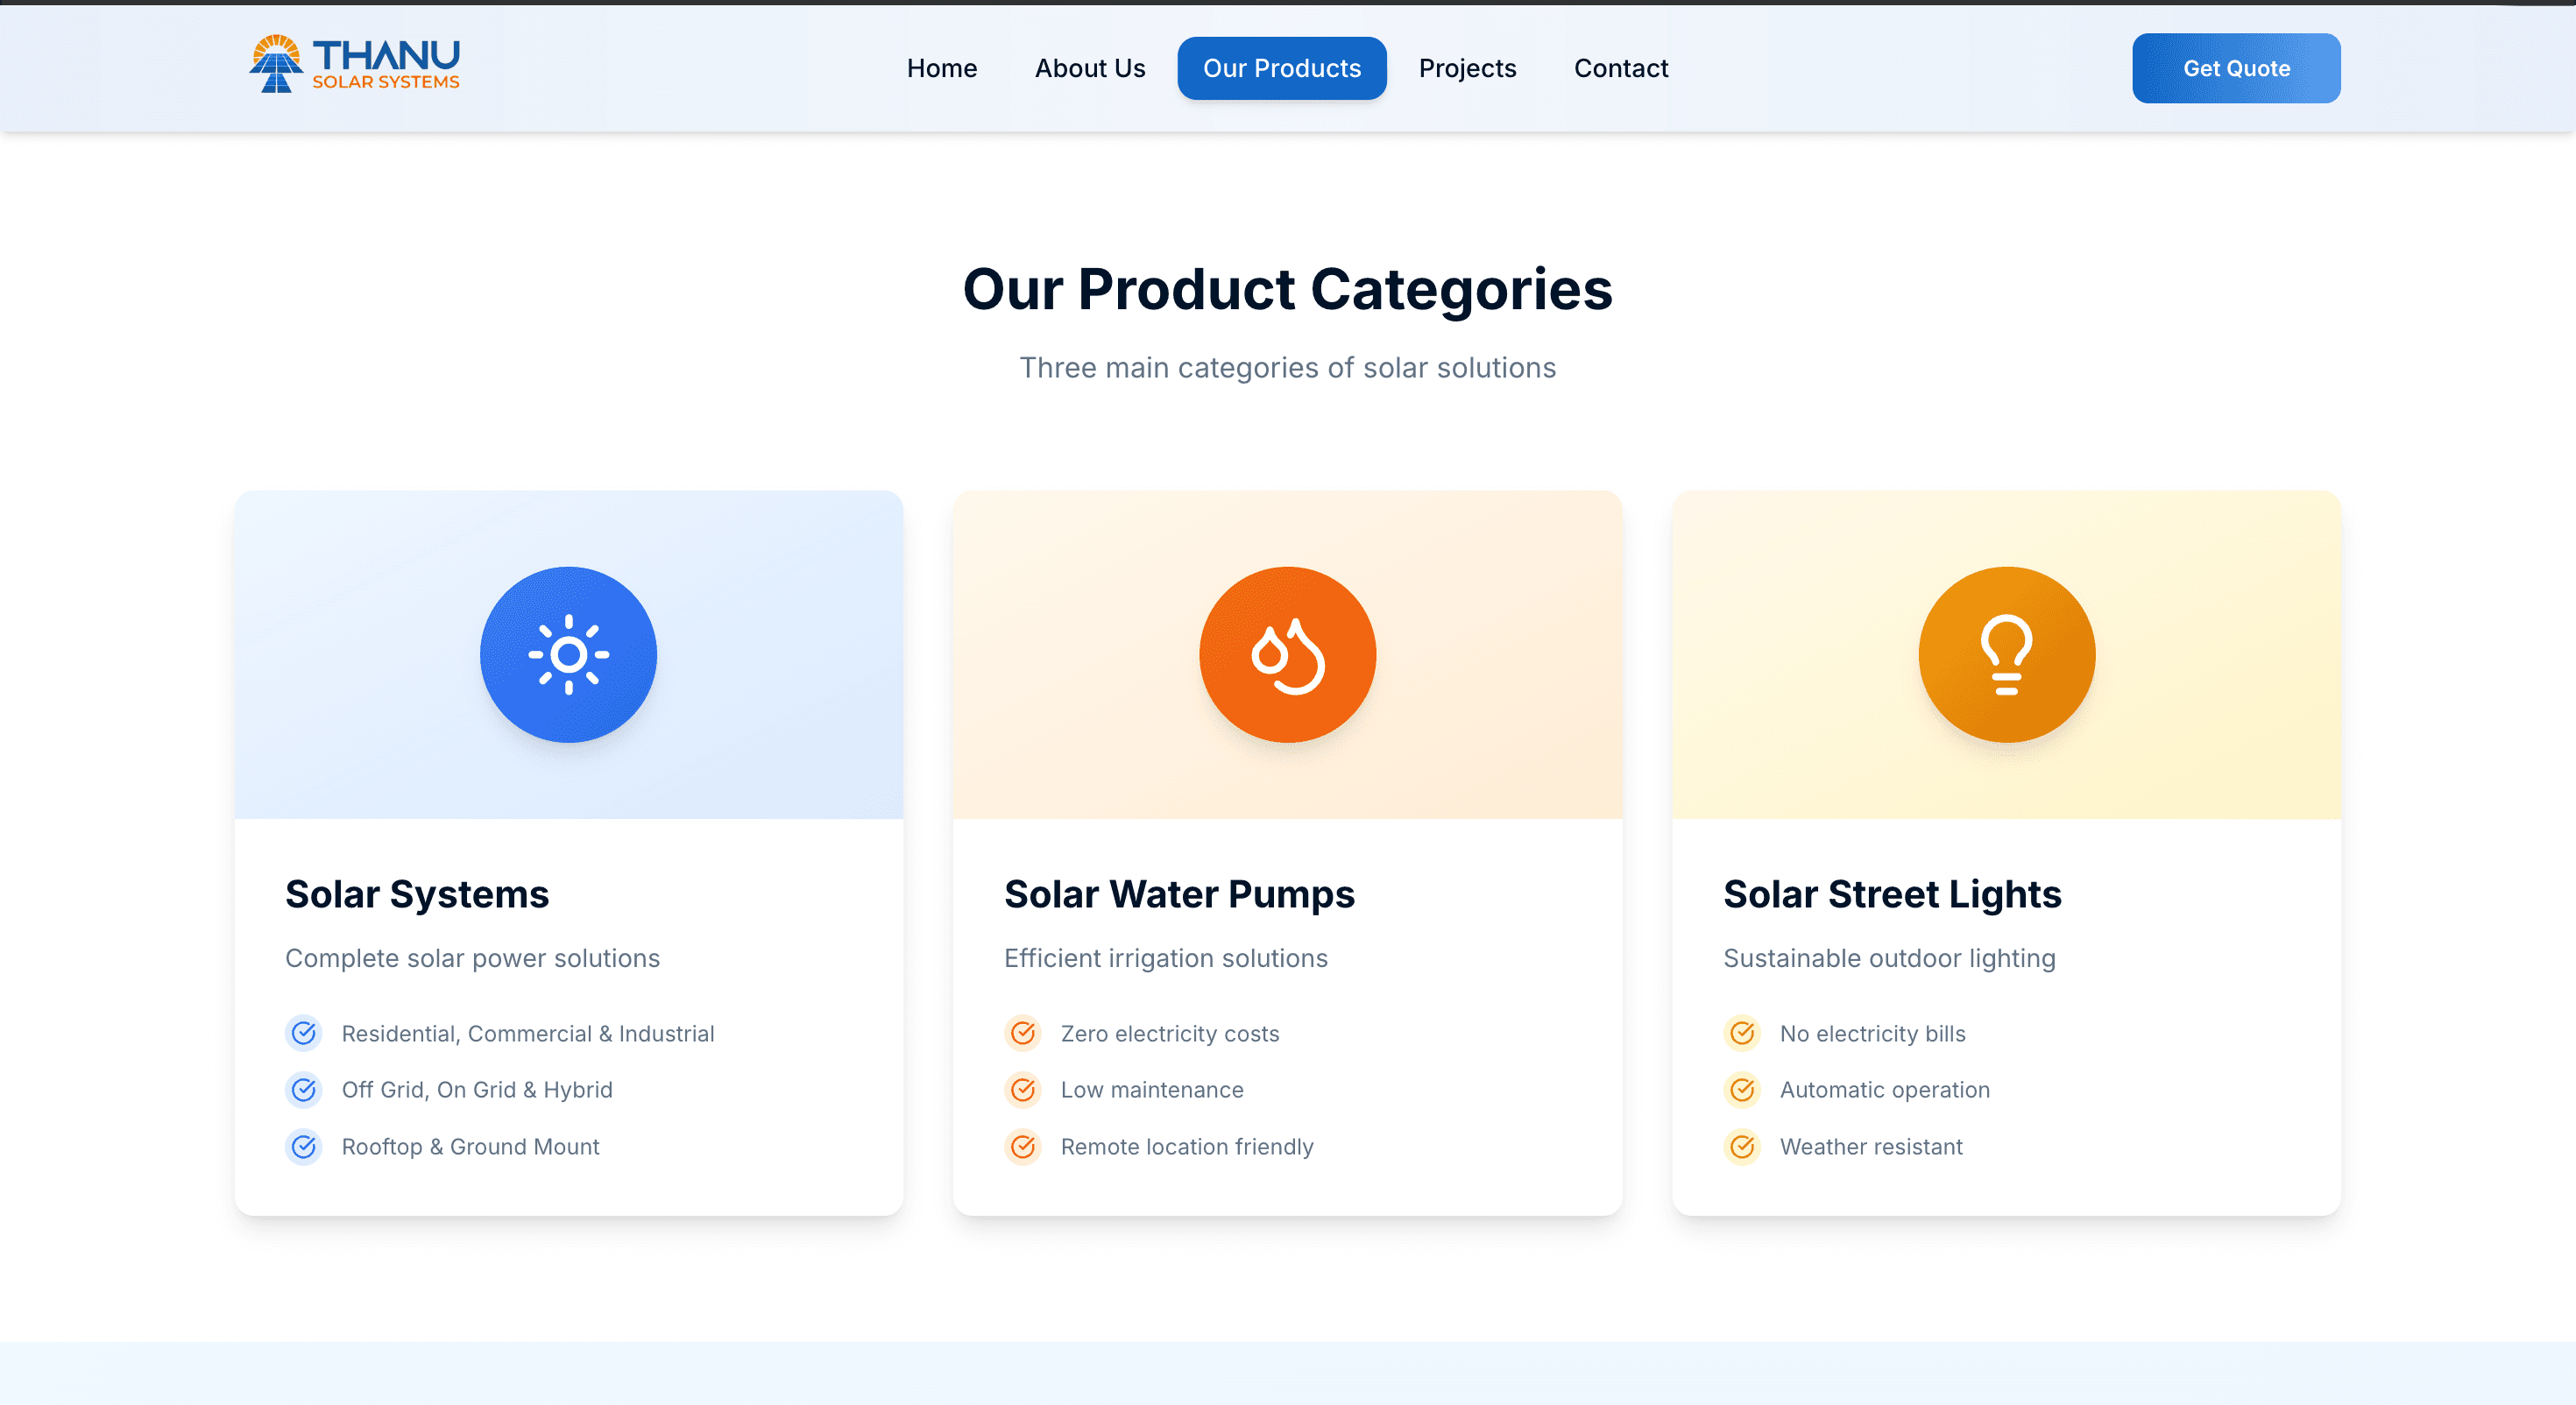Open the Solar Systems card title
The width and height of the screenshot is (2576, 1405).
(417, 893)
